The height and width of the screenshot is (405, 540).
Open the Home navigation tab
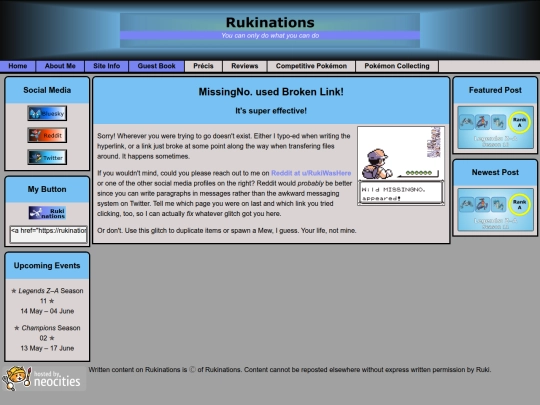pyautogui.click(x=18, y=66)
